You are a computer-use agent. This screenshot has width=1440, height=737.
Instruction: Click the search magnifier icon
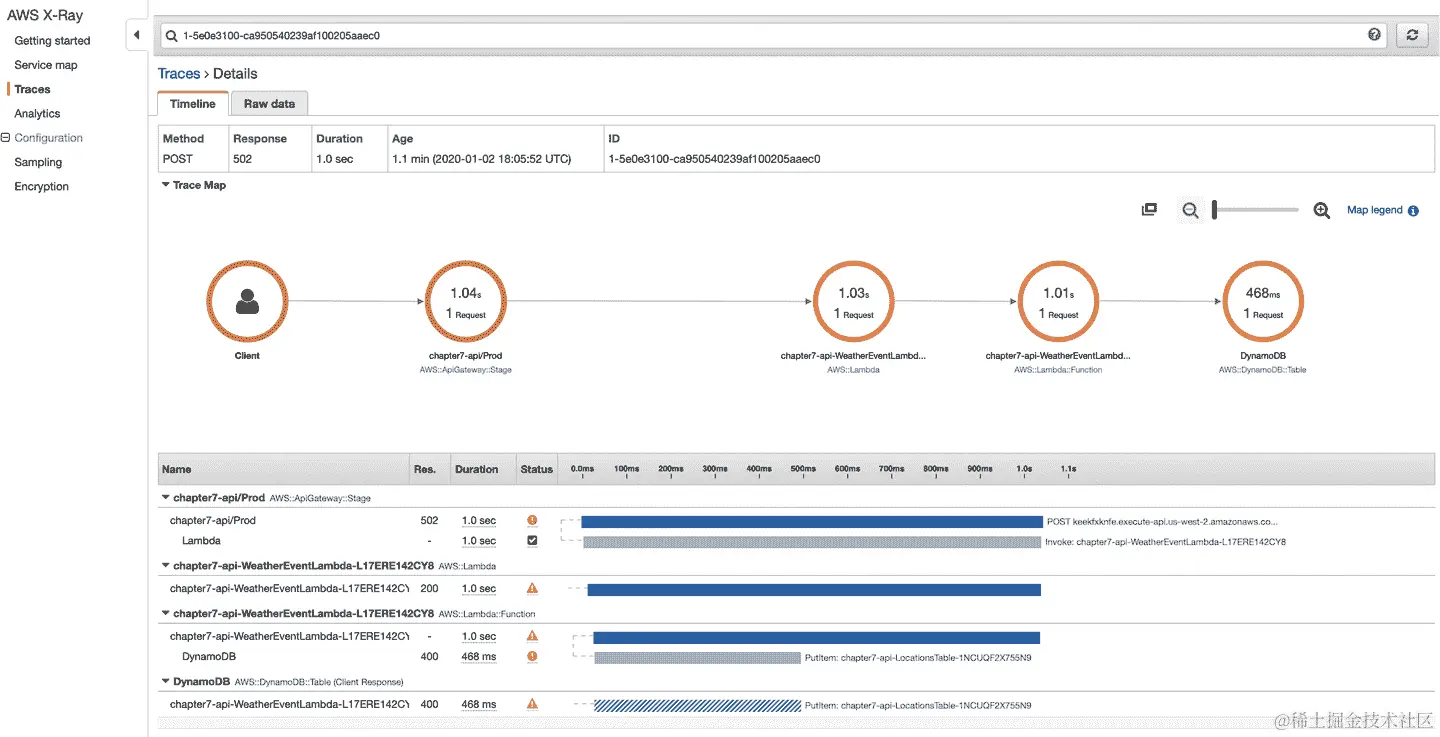click(x=171, y=35)
